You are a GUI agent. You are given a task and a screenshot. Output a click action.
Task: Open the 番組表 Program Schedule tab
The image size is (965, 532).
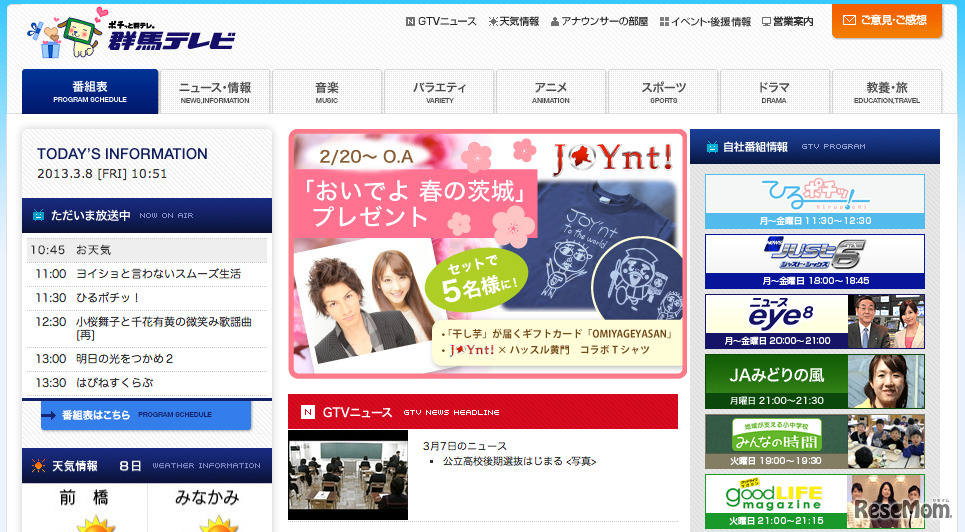[90, 91]
